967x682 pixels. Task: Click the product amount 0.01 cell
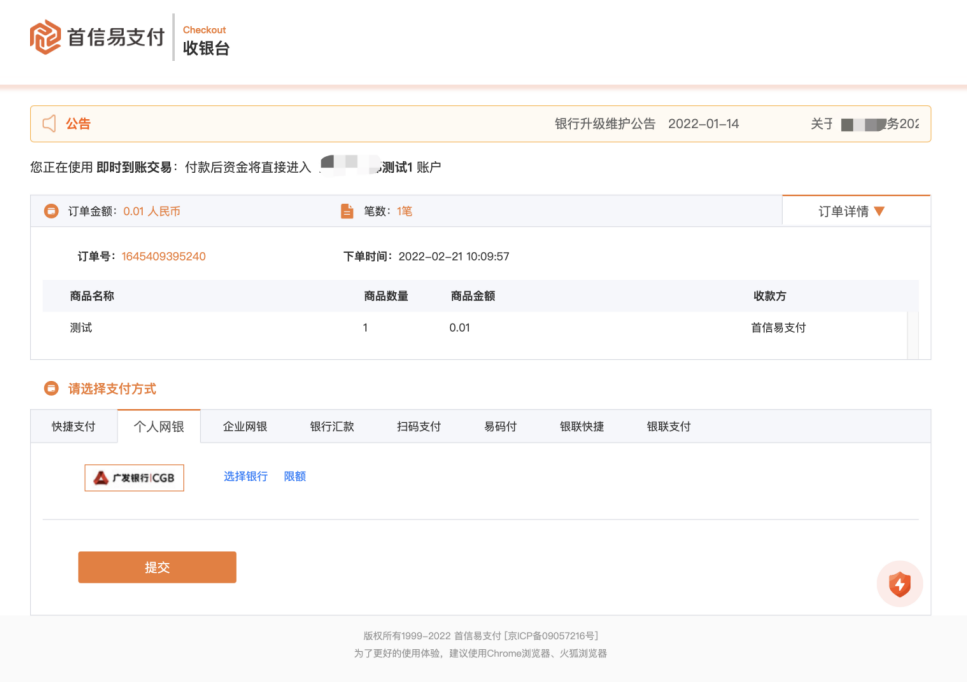(459, 327)
